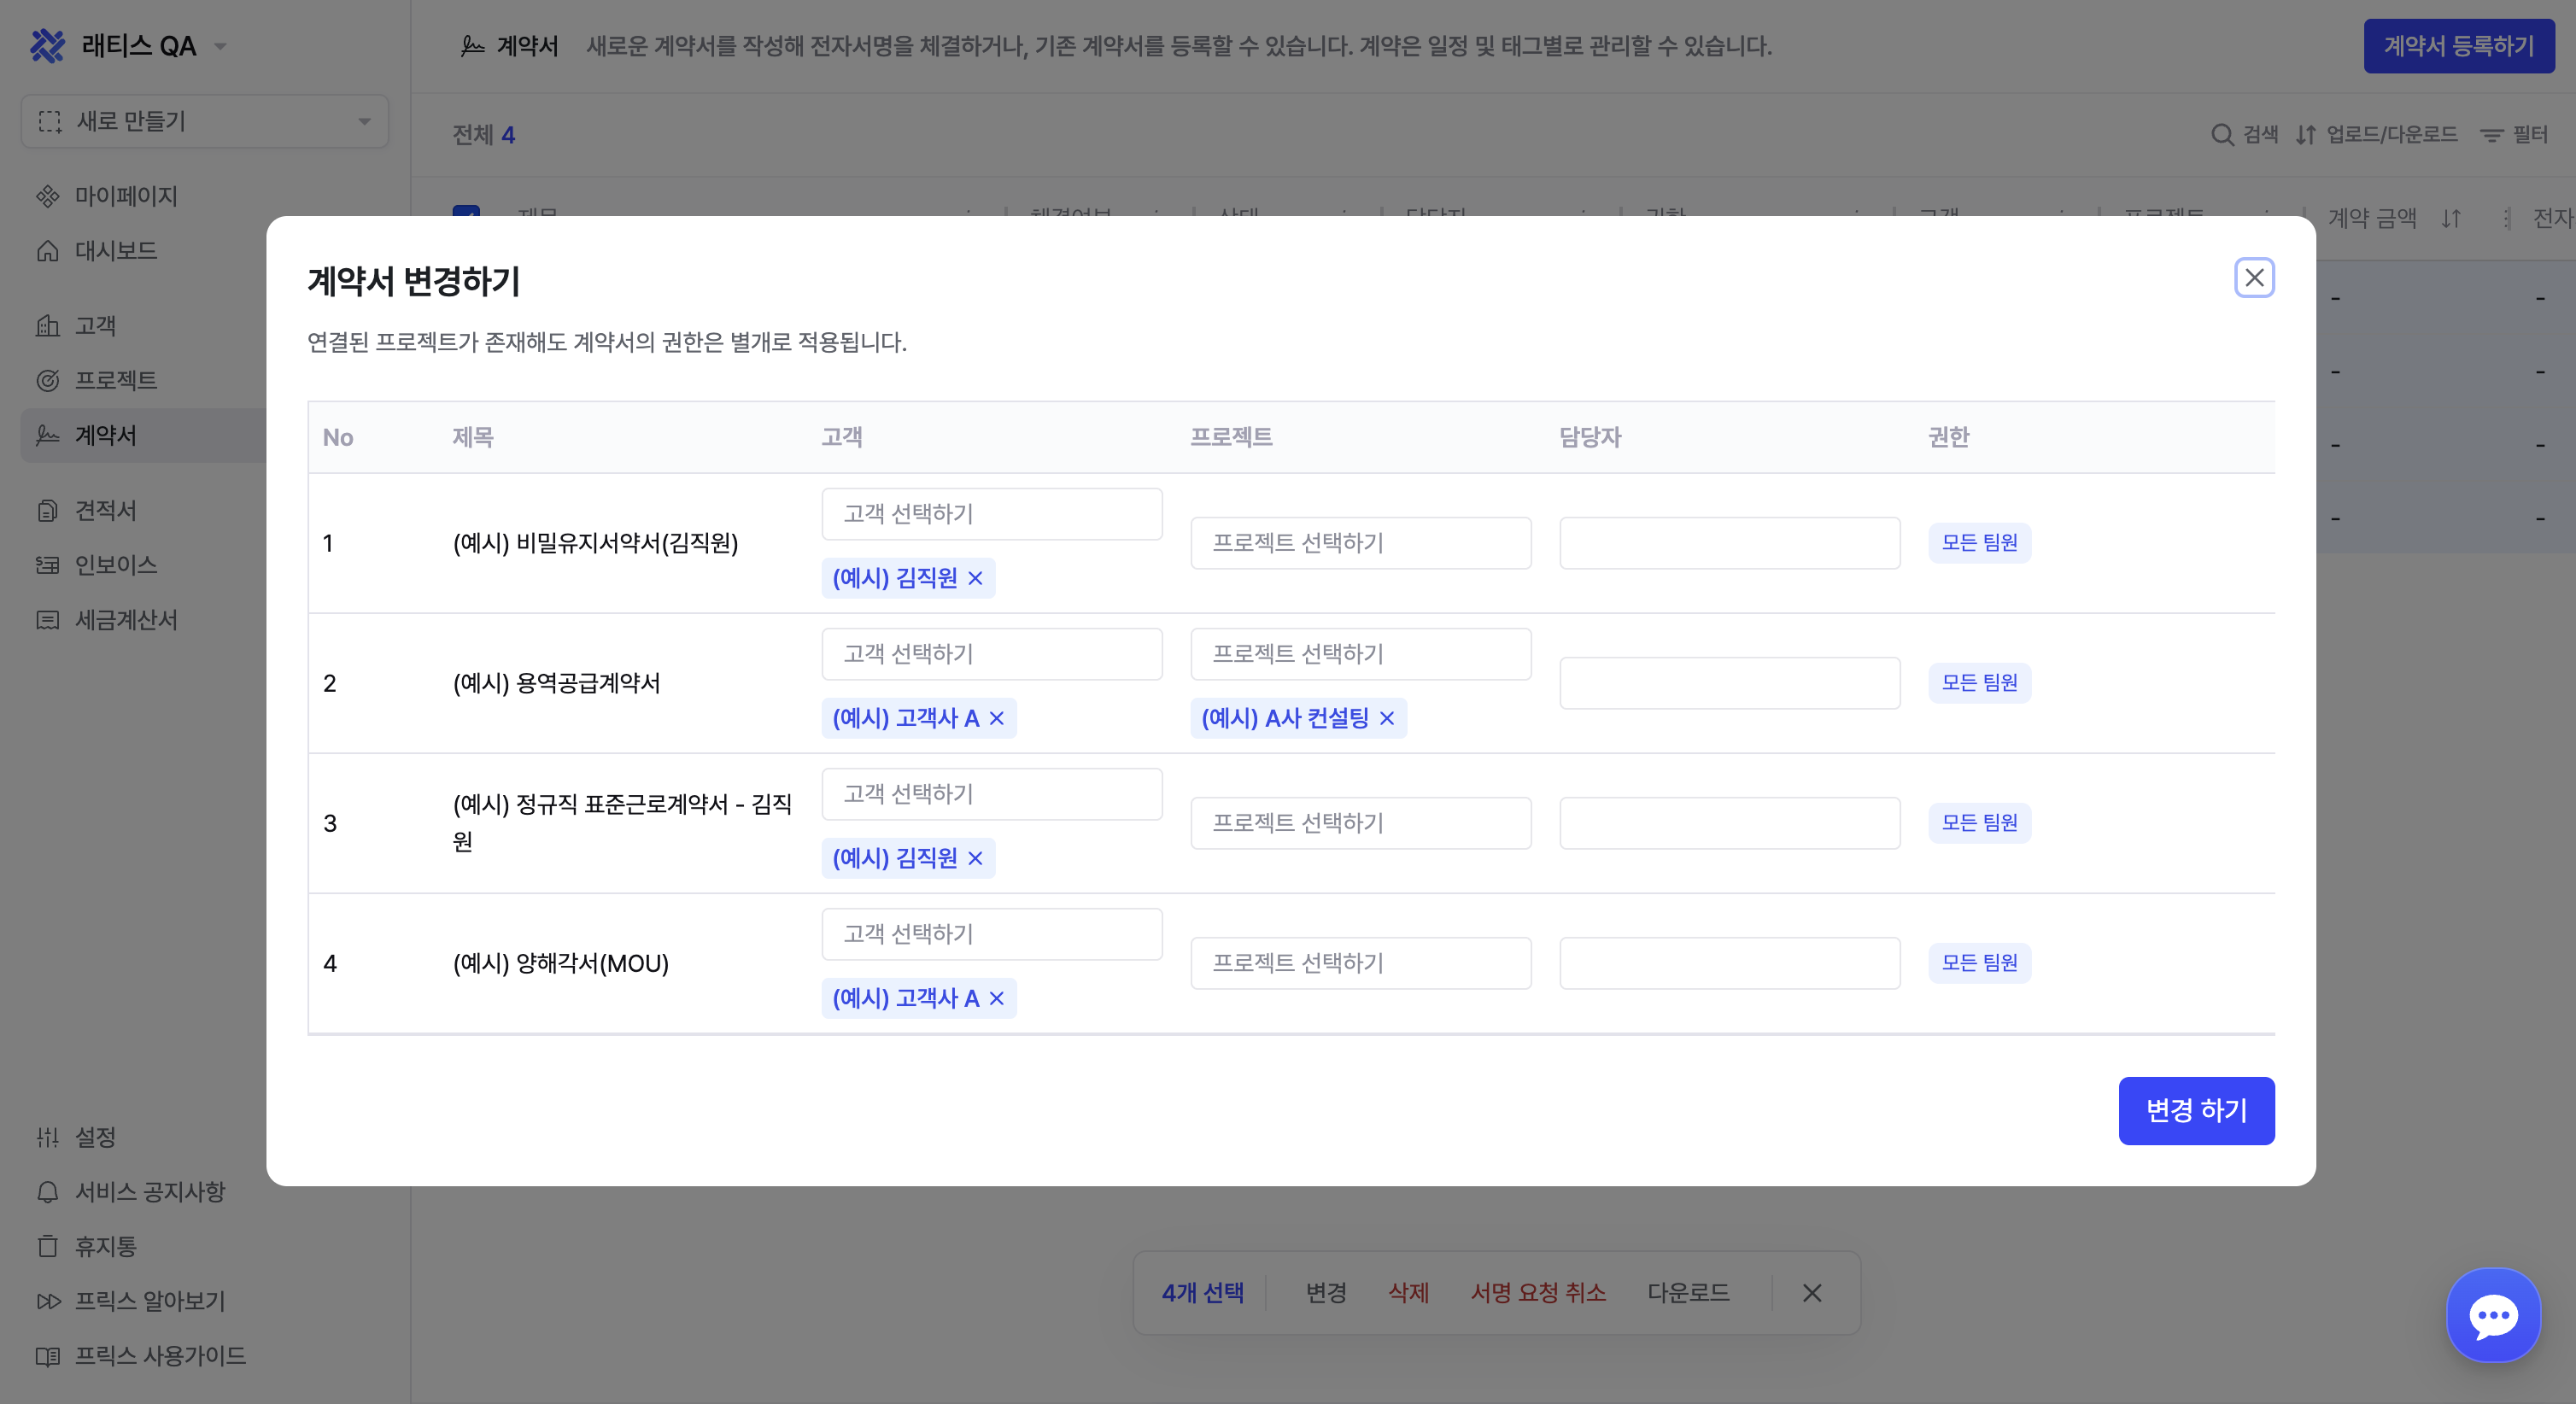The width and height of the screenshot is (2576, 1404).
Task: Dismiss the selection bar with X
Action: [1811, 1293]
